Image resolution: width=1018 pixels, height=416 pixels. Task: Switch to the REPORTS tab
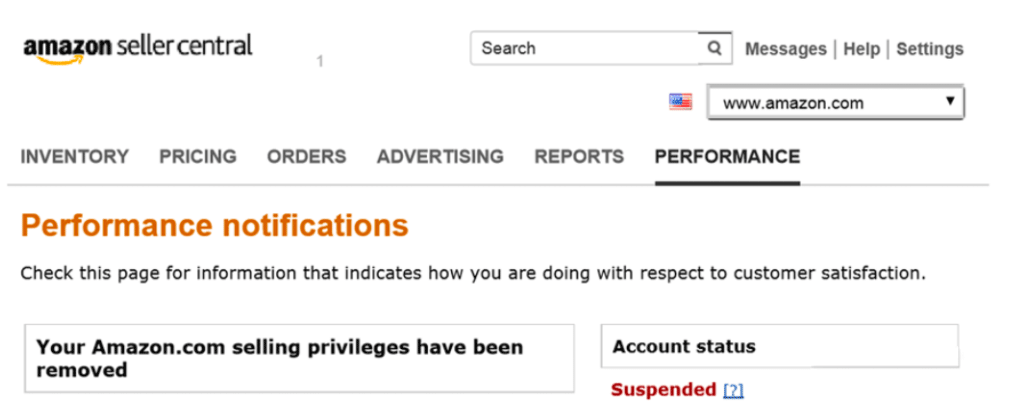[579, 156]
